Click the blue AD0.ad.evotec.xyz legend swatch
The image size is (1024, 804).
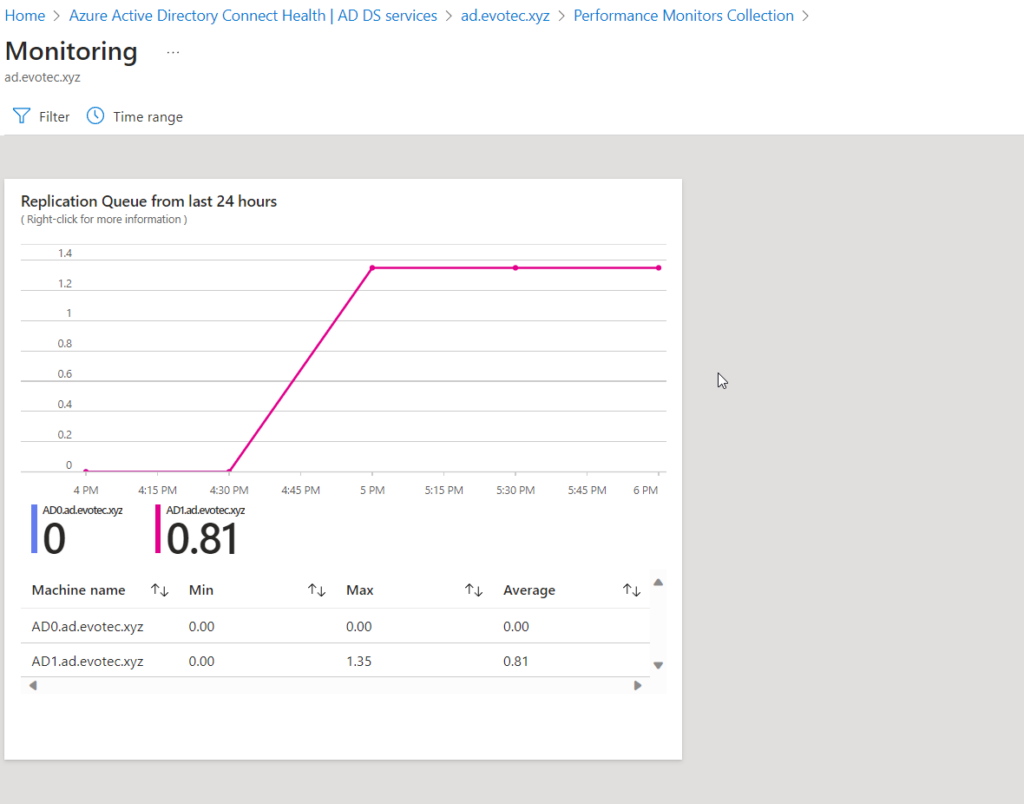(34, 529)
